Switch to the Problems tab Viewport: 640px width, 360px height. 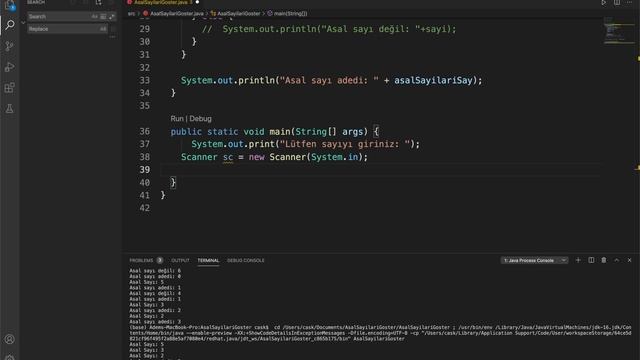point(141,260)
